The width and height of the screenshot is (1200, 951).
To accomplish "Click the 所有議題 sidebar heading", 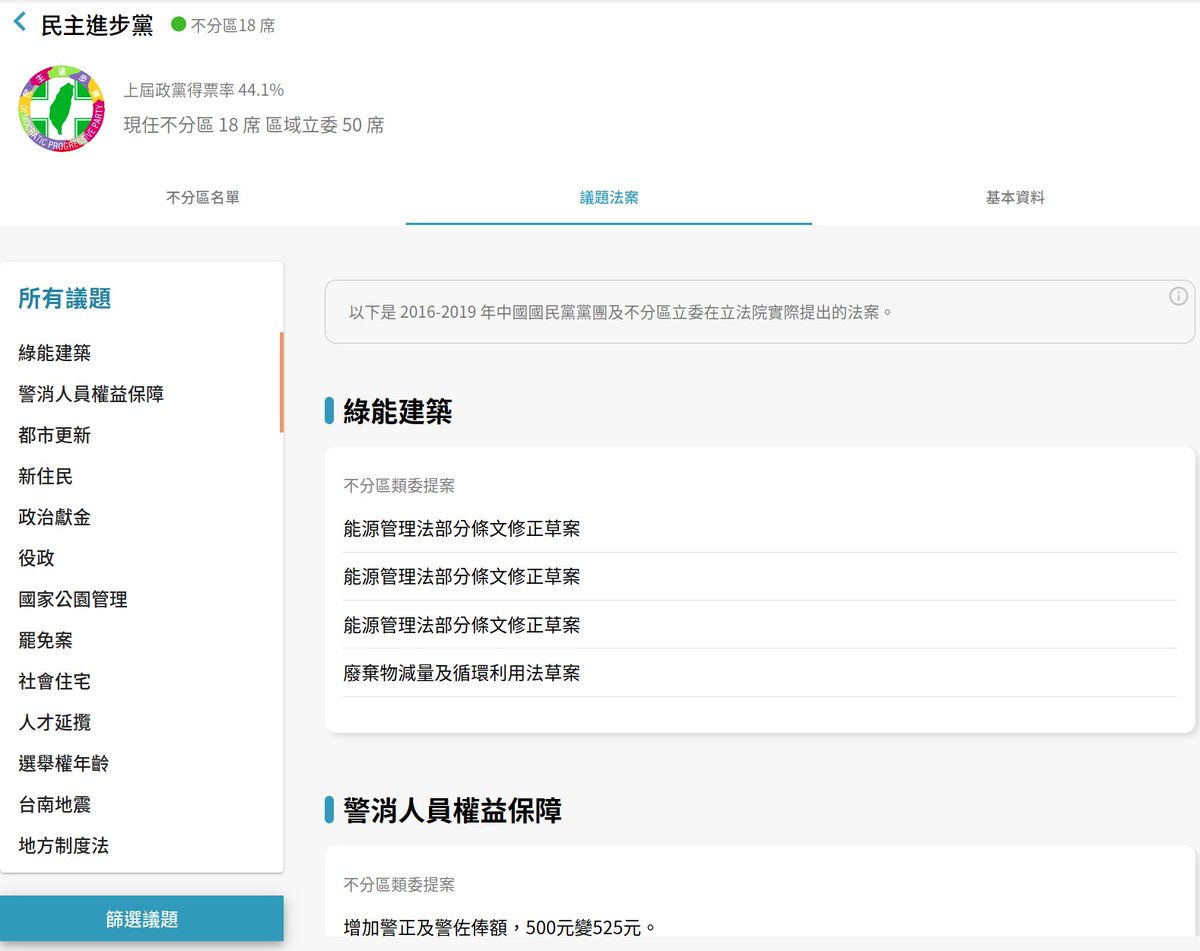I will (x=65, y=298).
